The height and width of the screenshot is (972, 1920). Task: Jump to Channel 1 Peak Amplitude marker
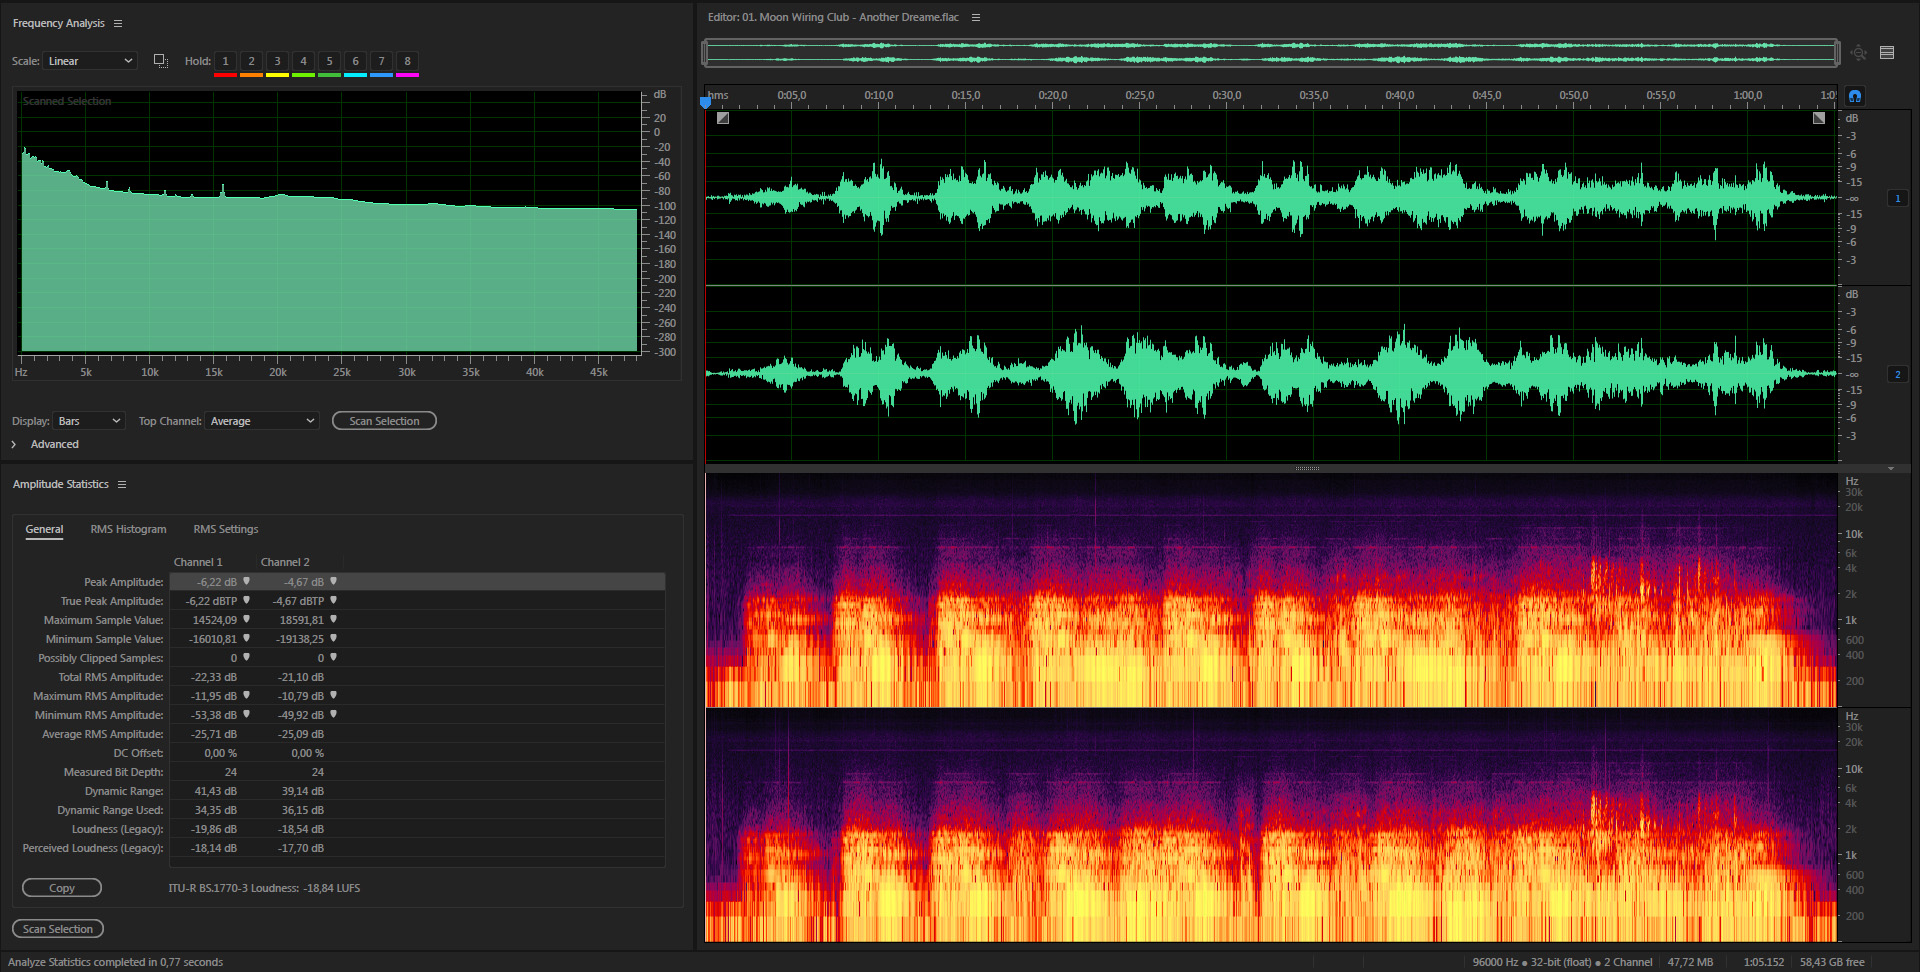click(246, 581)
